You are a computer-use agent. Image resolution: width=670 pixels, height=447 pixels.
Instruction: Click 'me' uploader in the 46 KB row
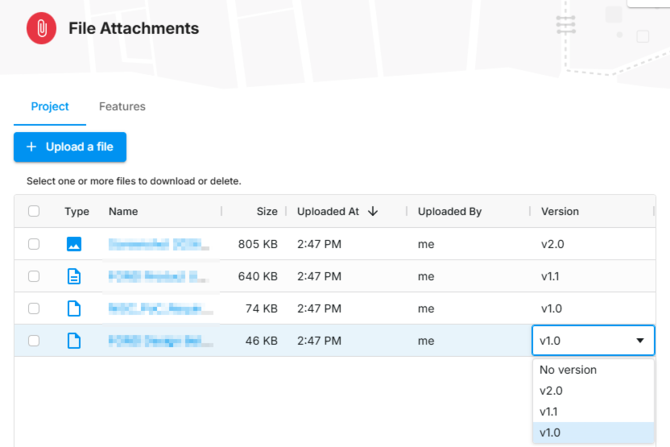click(426, 341)
